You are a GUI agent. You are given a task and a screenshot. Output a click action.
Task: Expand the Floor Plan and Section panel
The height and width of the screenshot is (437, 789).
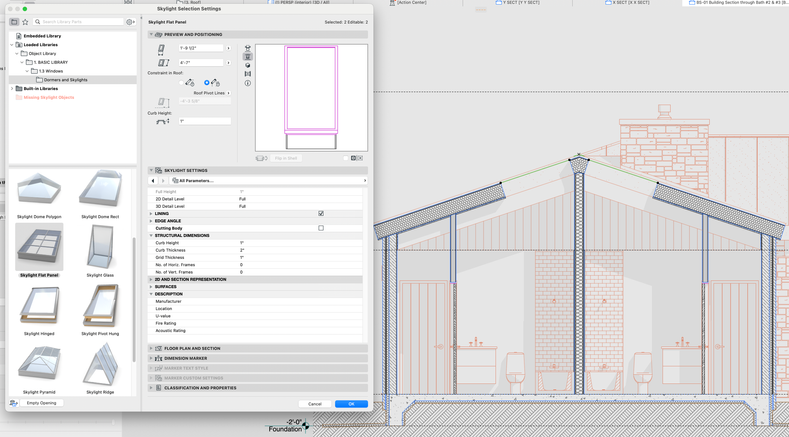pos(192,349)
